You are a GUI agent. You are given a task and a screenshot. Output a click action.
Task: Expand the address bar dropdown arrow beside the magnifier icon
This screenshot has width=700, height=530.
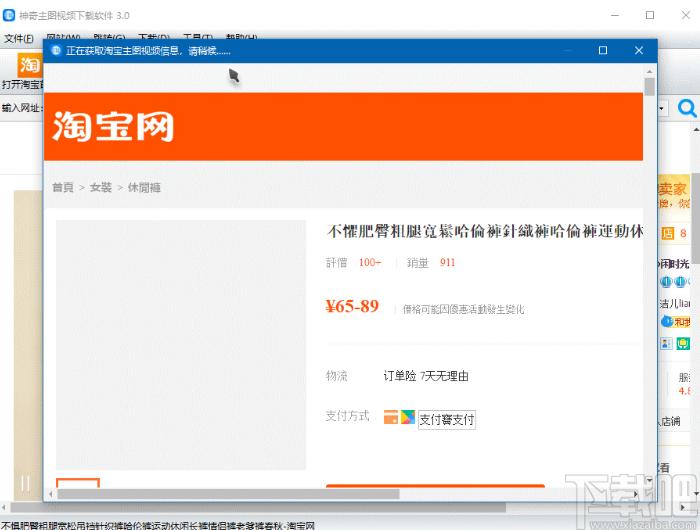click(x=662, y=108)
